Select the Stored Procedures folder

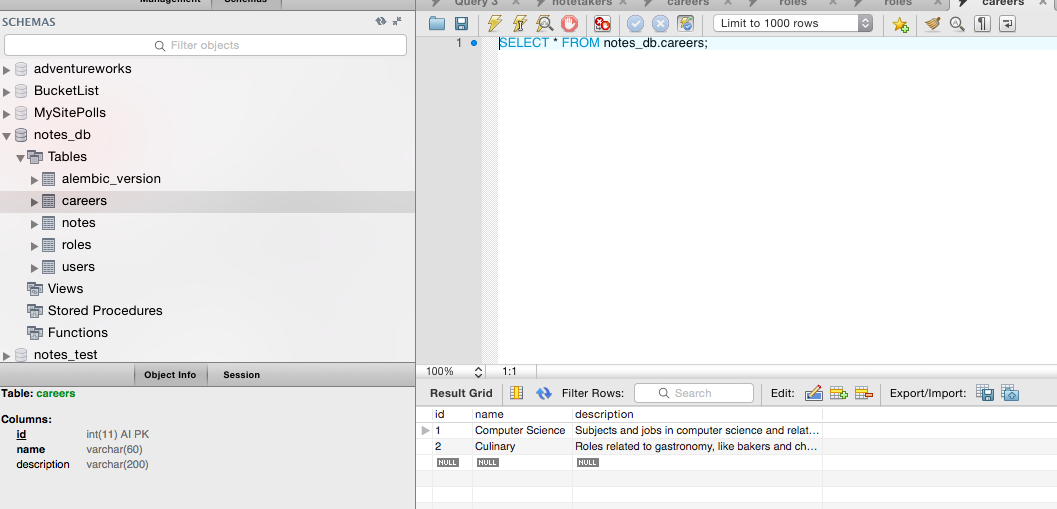105,311
